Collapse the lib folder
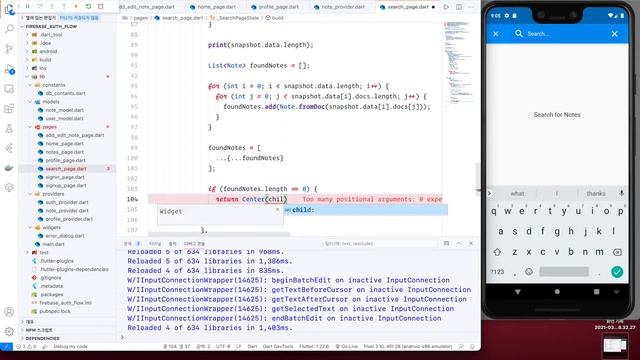640x360 pixels. [x=42, y=76]
